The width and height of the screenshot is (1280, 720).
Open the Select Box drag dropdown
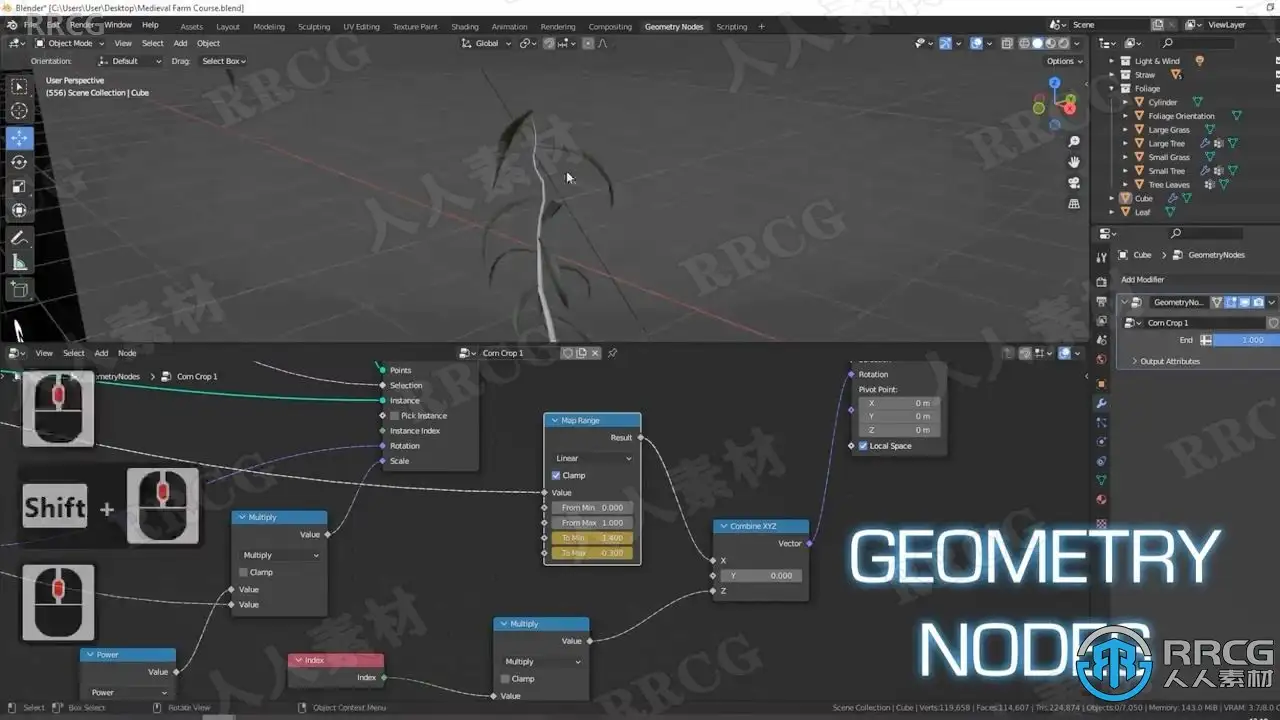(x=224, y=61)
